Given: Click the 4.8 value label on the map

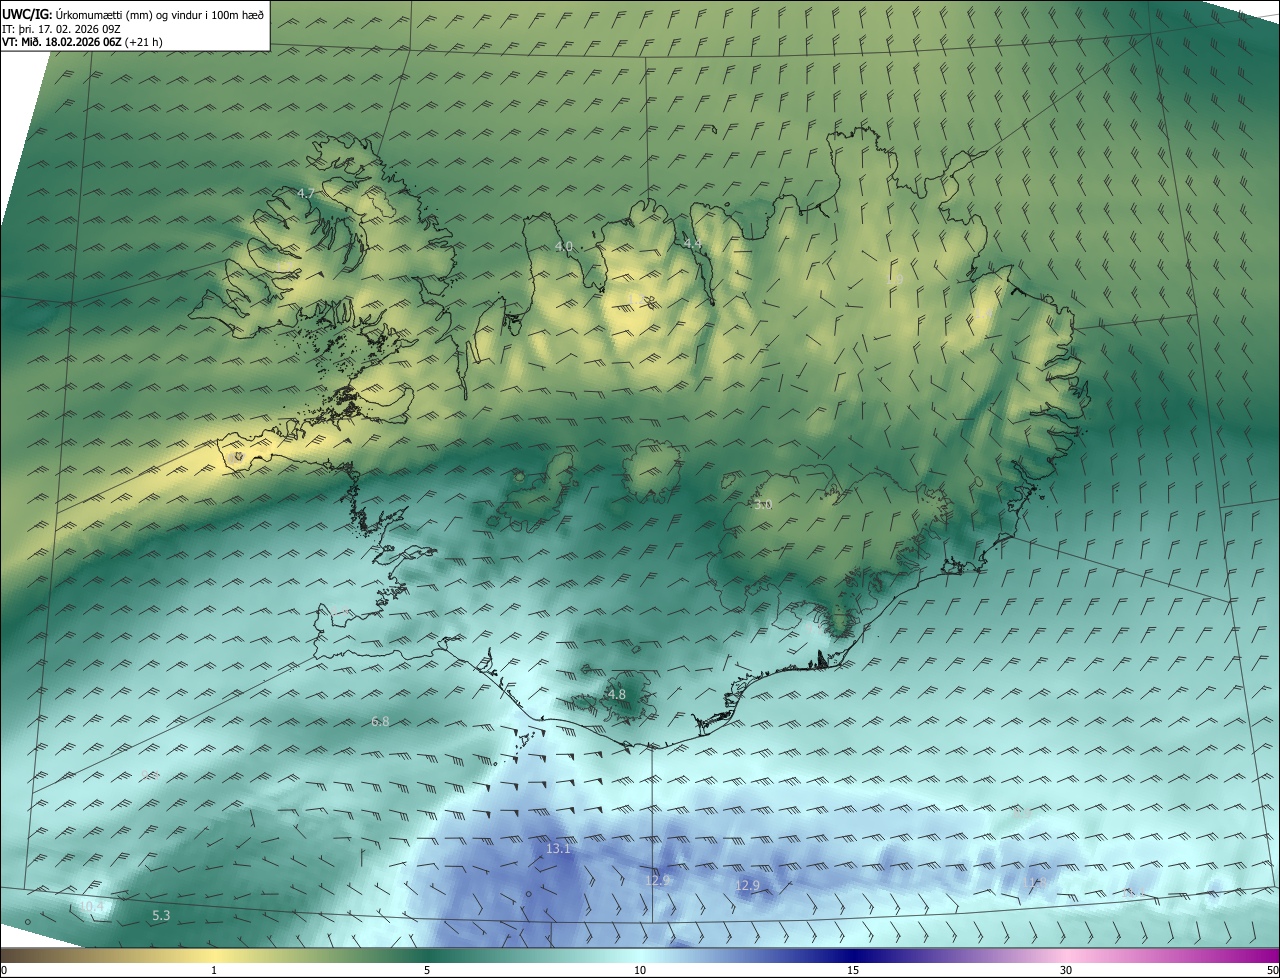Looking at the screenshot, I should (616, 694).
